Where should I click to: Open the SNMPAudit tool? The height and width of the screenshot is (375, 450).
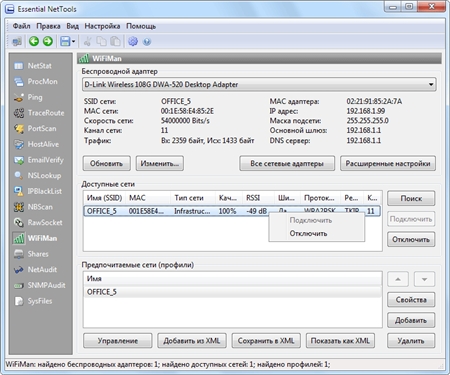click(39, 285)
